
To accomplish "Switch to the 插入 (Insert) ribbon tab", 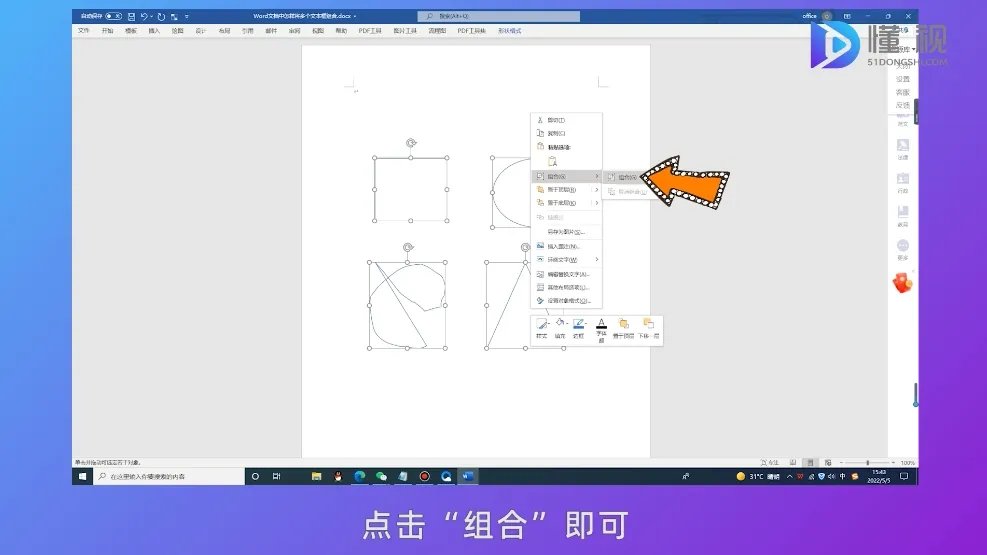I will (x=154, y=30).
